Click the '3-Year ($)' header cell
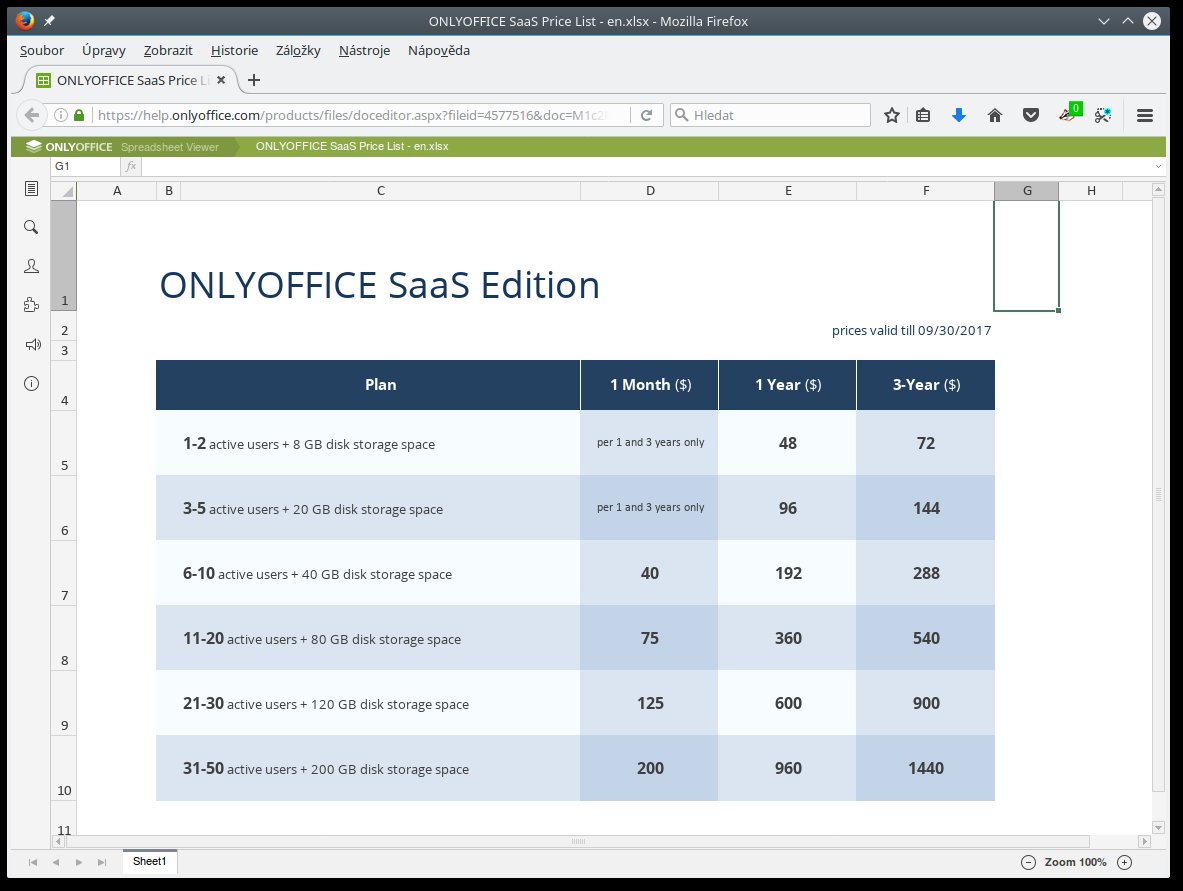The image size is (1183, 891). coord(926,385)
